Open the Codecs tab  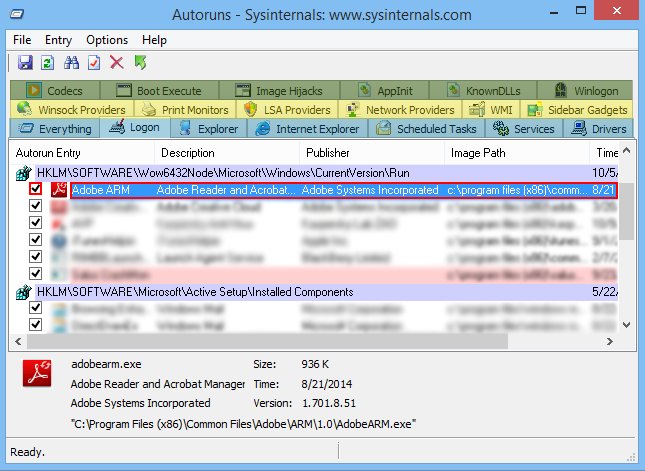[x=55, y=90]
